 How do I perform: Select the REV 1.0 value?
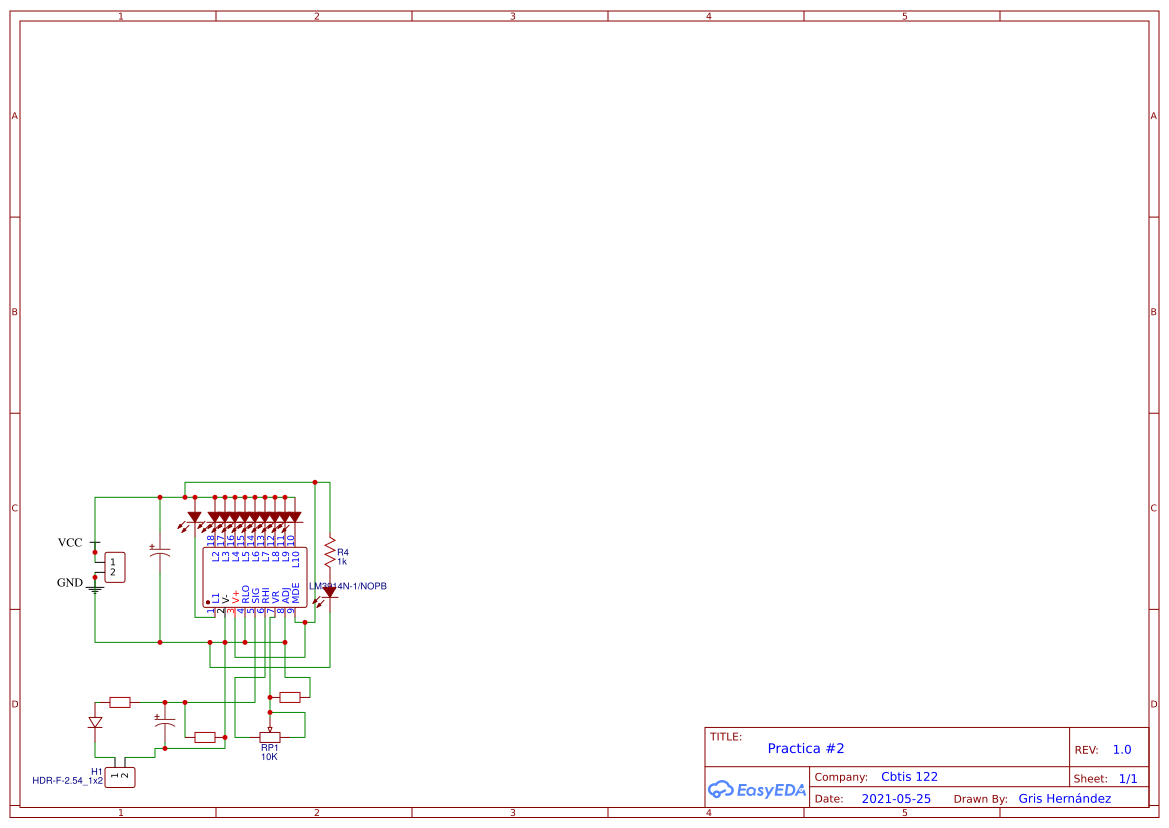(1124, 748)
